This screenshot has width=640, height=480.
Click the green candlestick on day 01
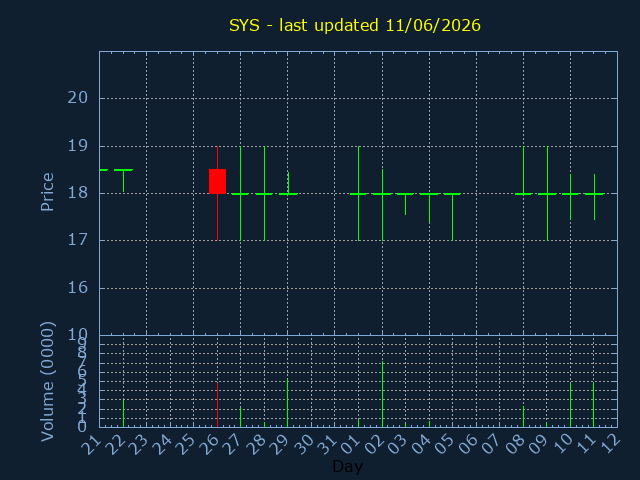(358, 193)
